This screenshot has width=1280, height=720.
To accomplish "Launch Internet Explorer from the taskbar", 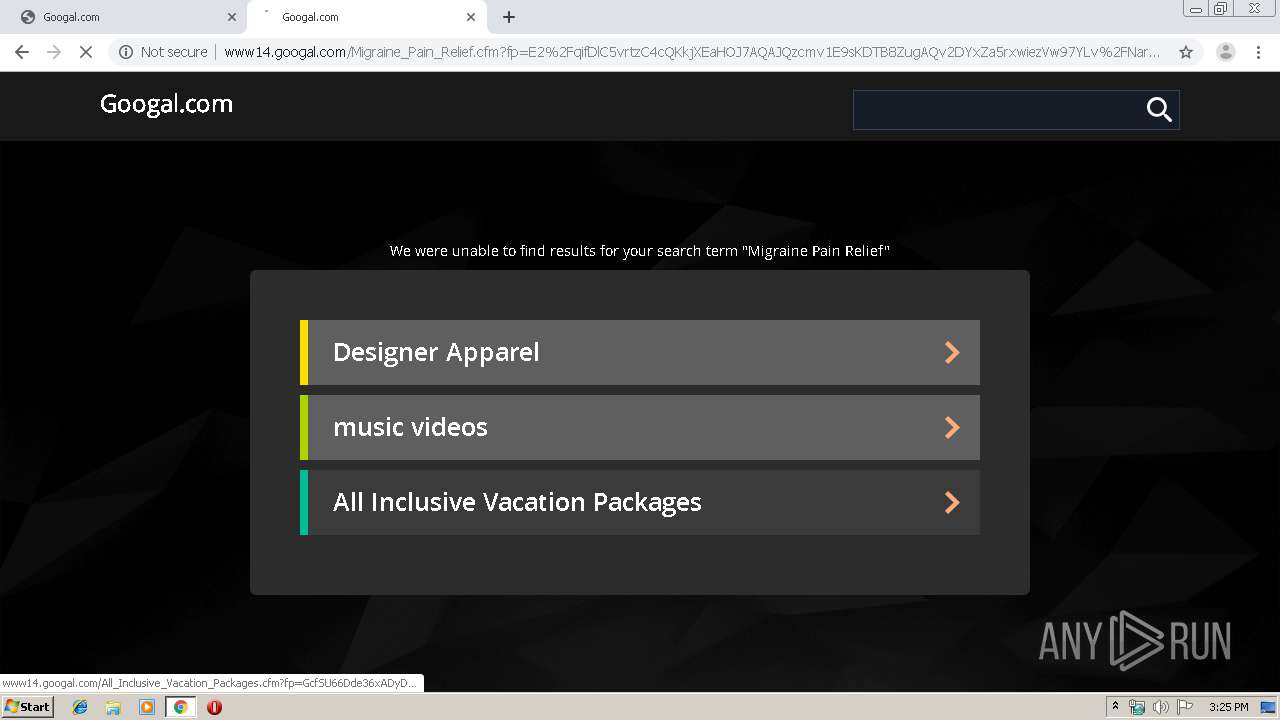I will tap(80, 707).
